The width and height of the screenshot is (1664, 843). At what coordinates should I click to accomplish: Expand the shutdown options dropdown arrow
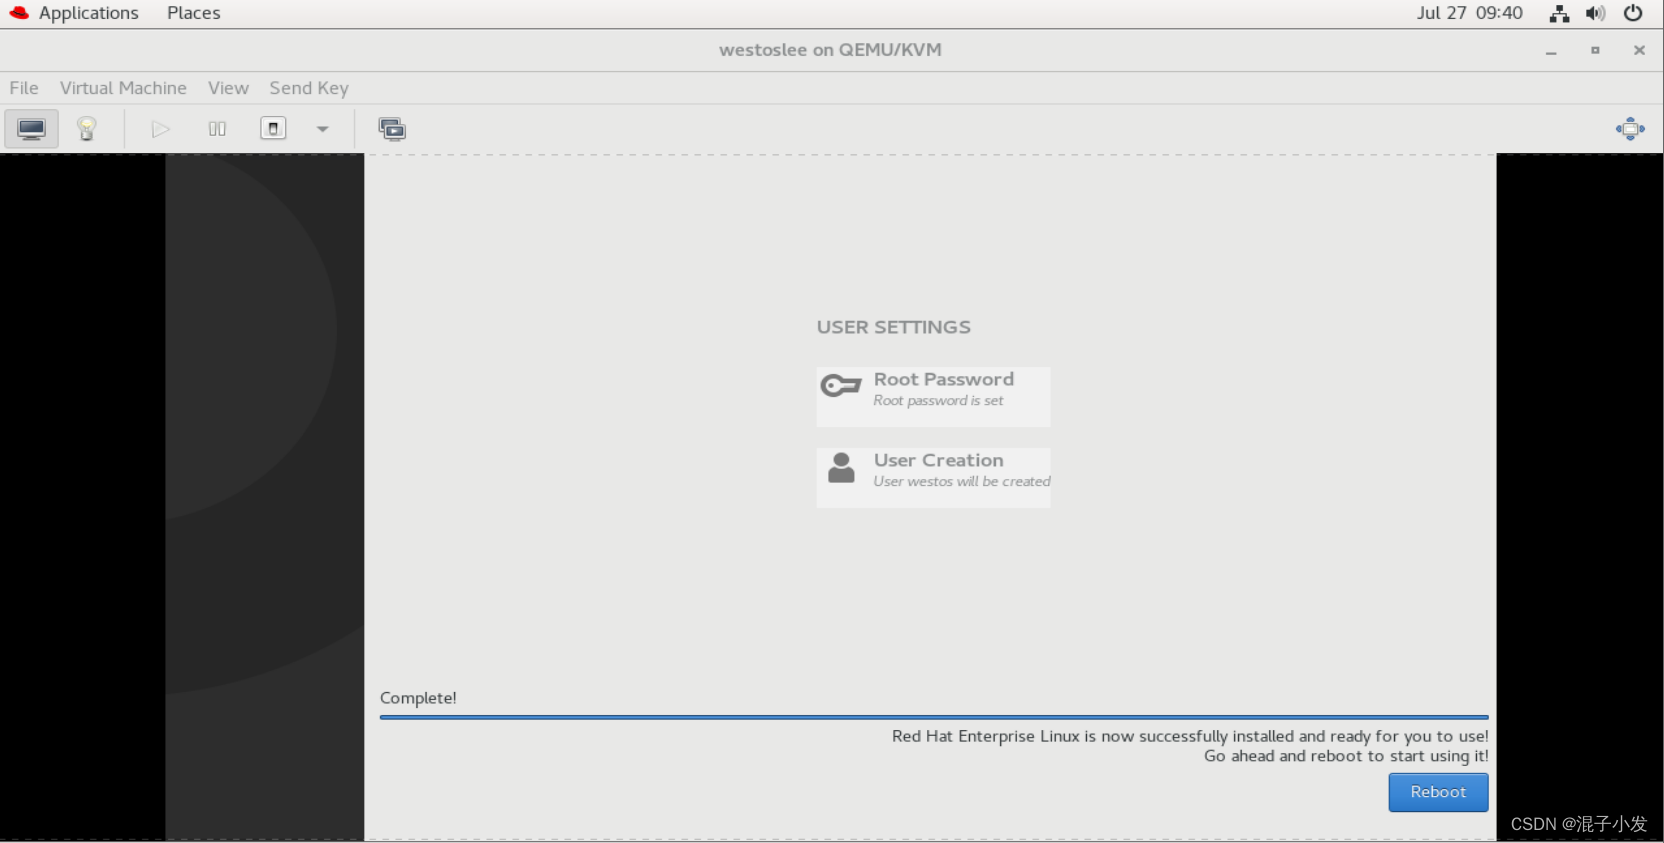(x=322, y=129)
